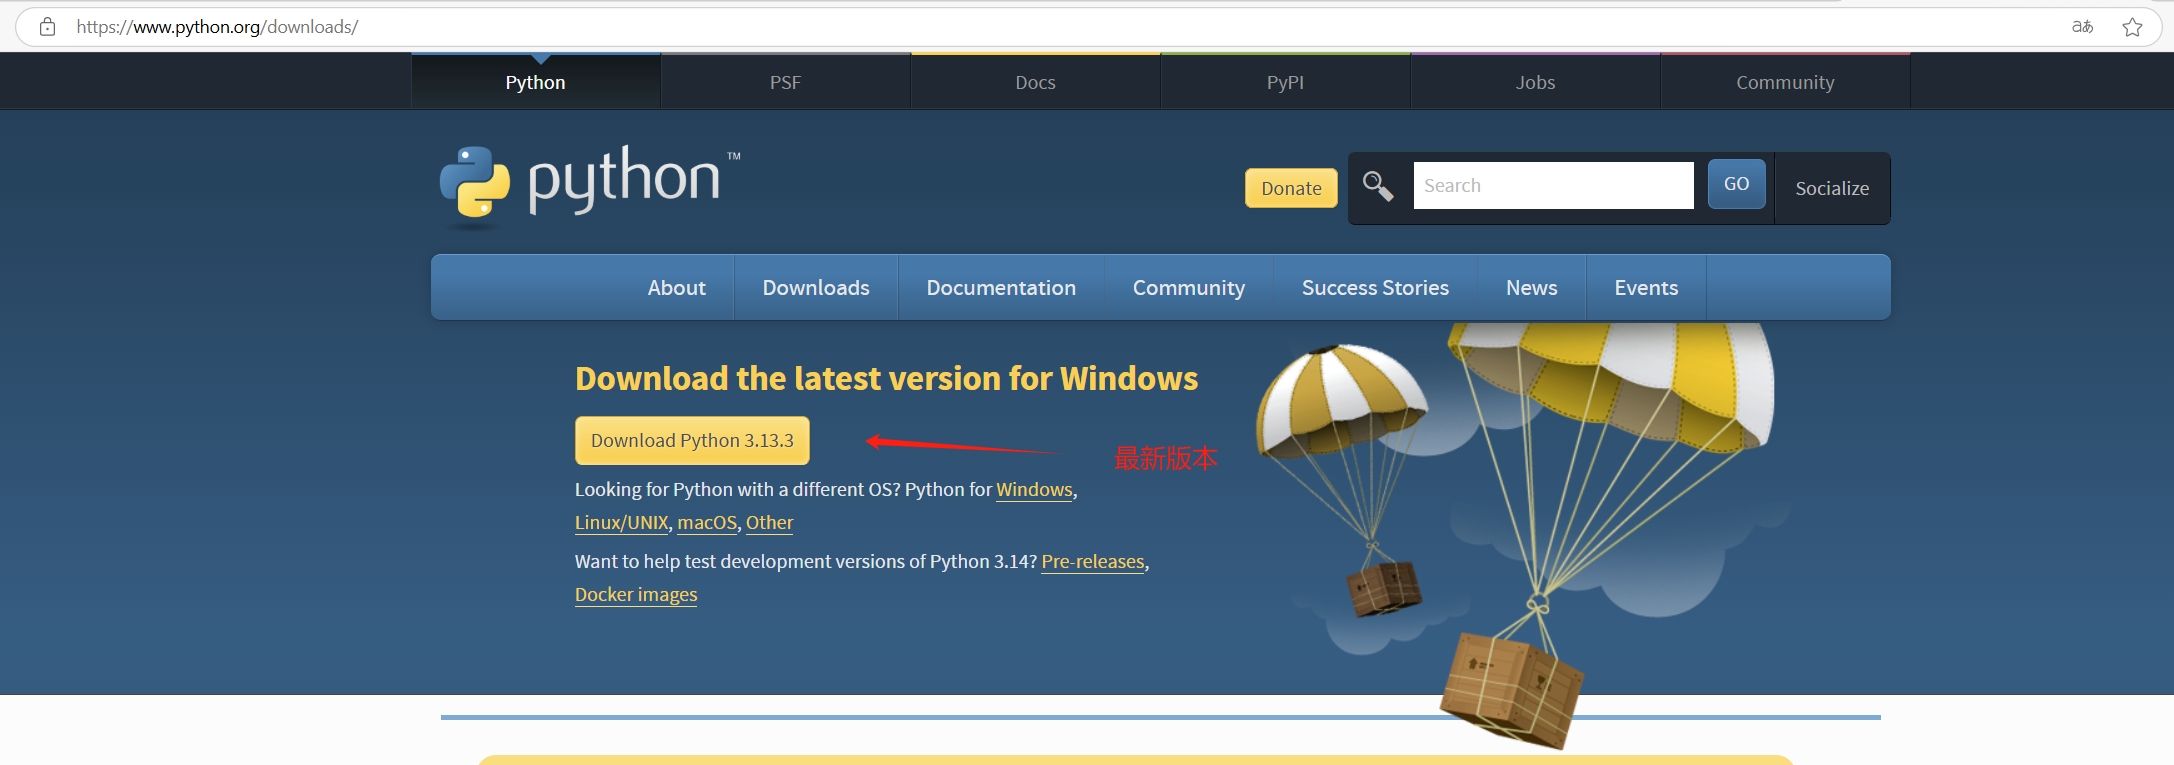This screenshot has height=765, width=2174.
Task: Open the Docs top tab
Action: pos(1035,82)
